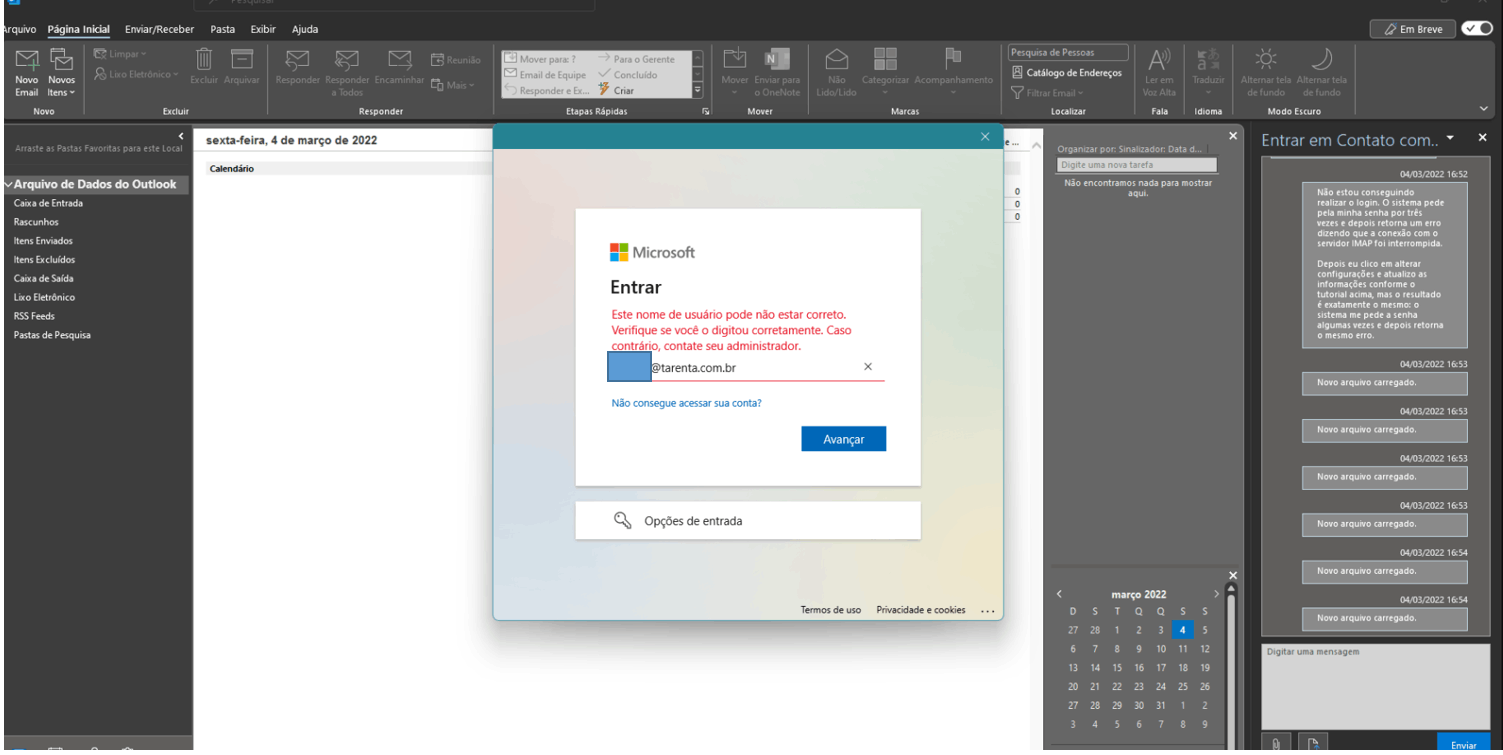Go to the next month in calendar
The height and width of the screenshot is (755, 1503).
click(x=1216, y=594)
